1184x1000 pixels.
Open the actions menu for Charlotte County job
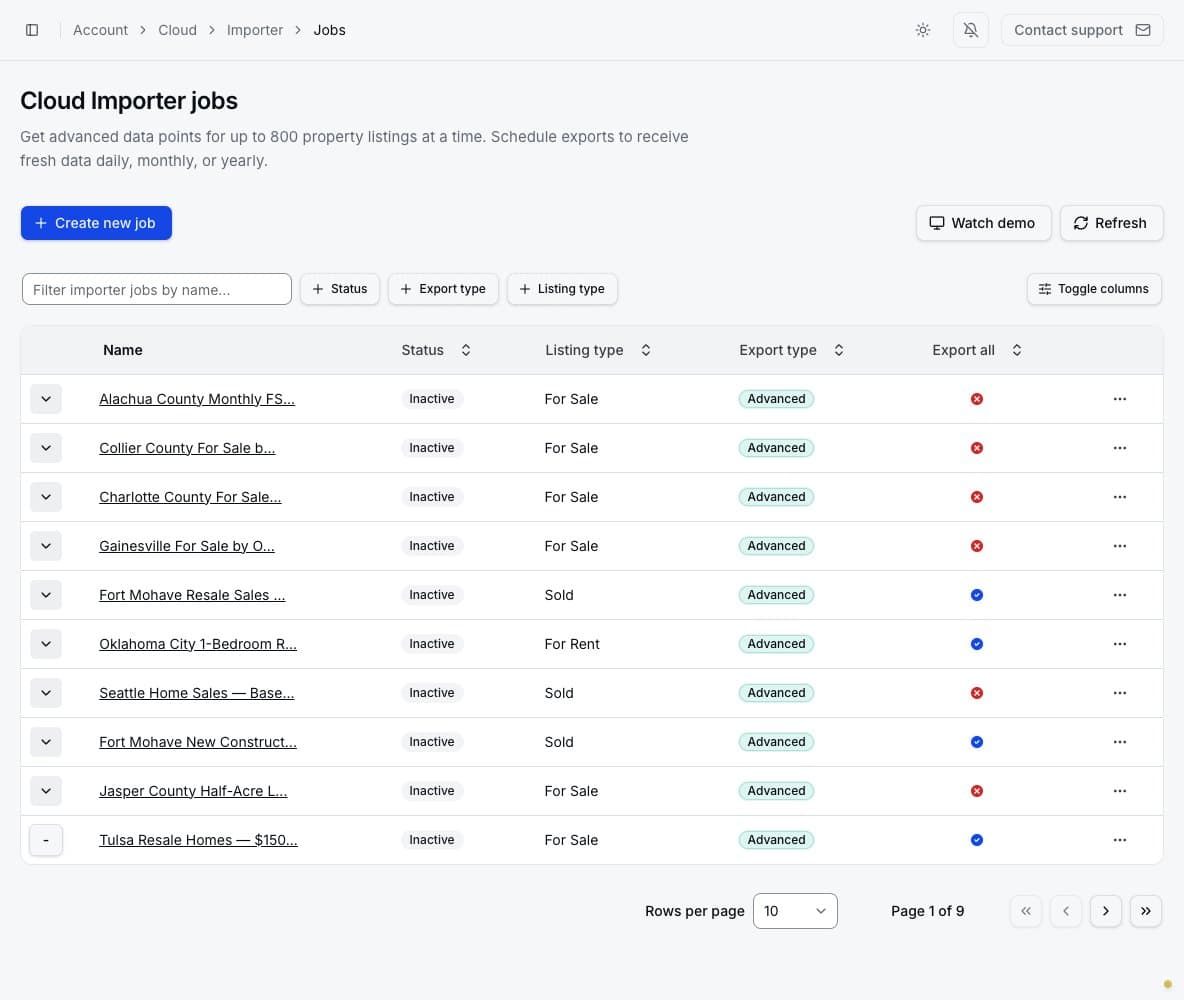(x=1119, y=497)
